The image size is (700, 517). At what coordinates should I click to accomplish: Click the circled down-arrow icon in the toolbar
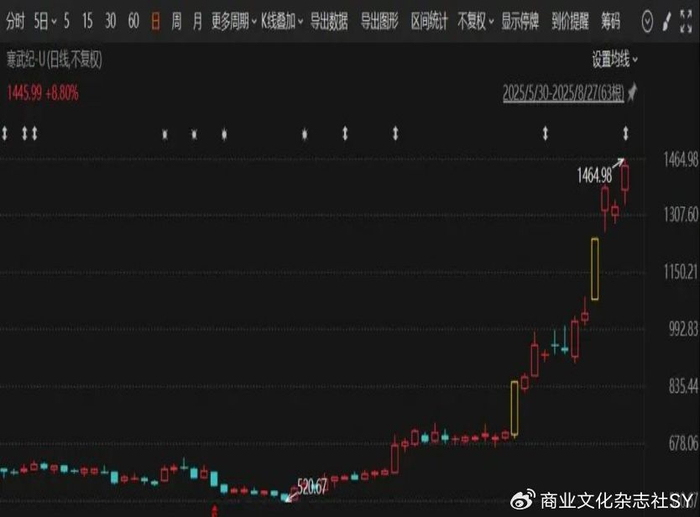(647, 21)
